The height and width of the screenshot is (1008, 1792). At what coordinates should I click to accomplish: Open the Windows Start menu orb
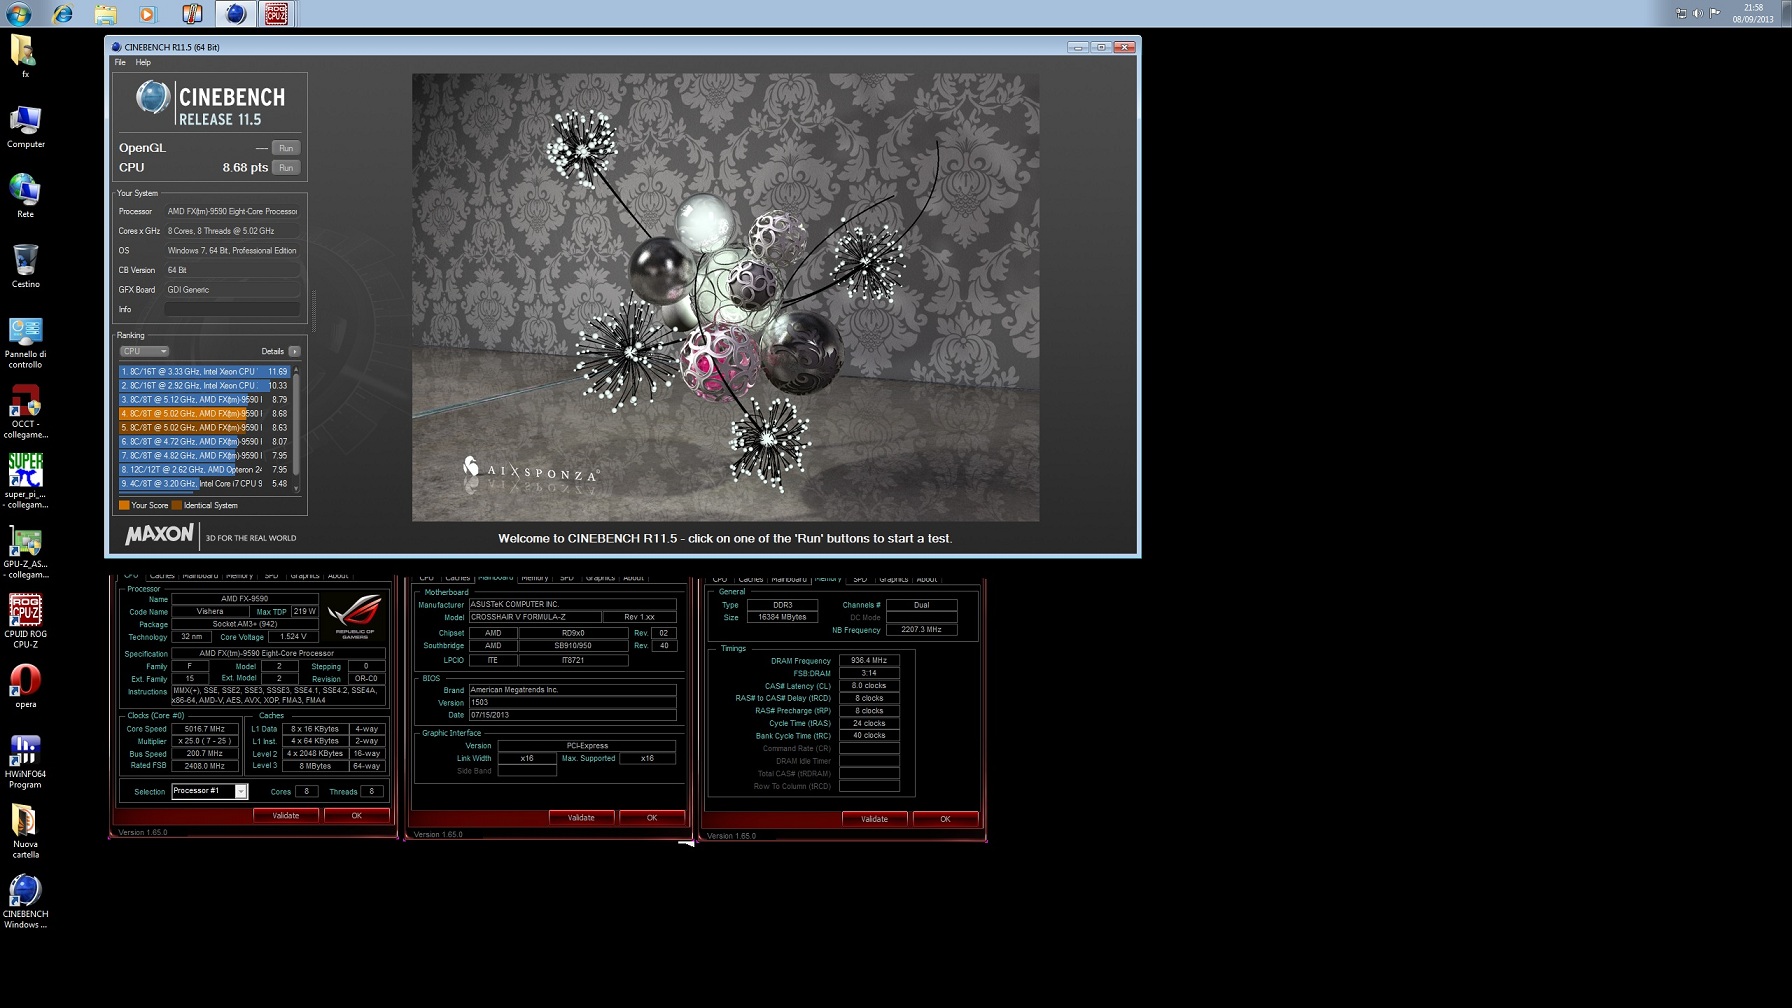(19, 13)
